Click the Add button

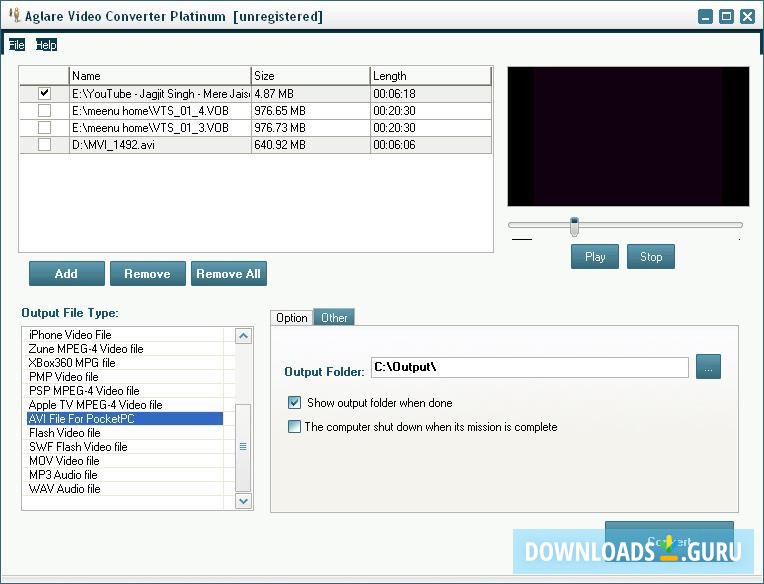click(67, 273)
